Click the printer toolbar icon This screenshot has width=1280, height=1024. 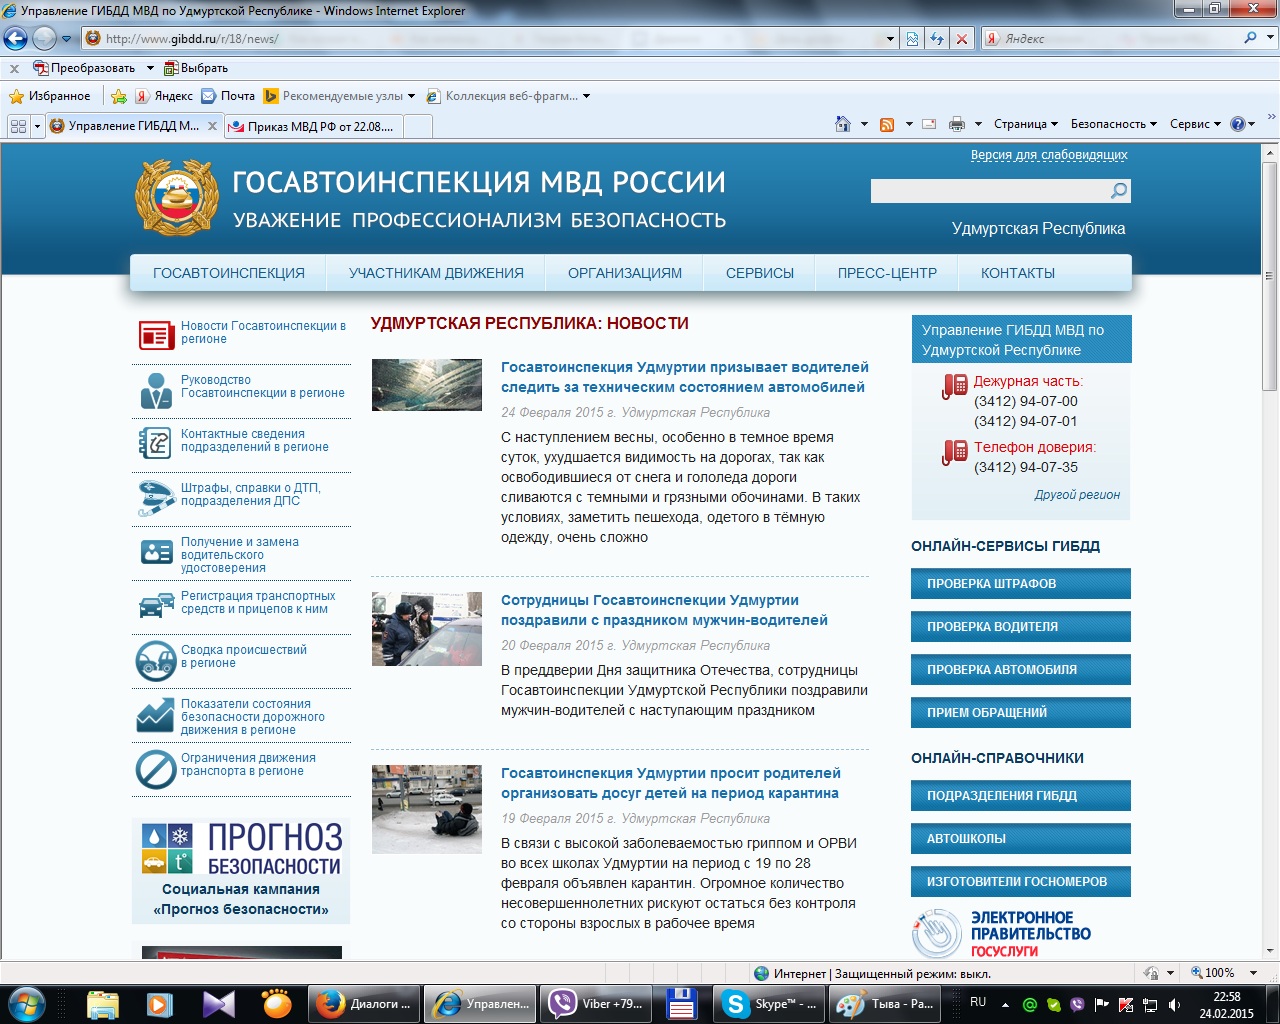(x=957, y=124)
